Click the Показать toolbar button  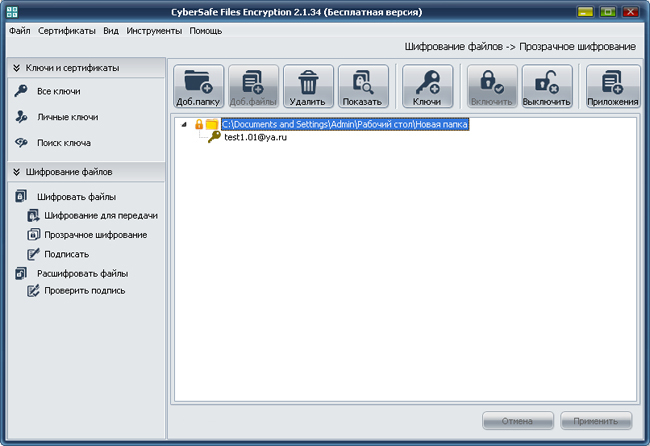(363, 86)
